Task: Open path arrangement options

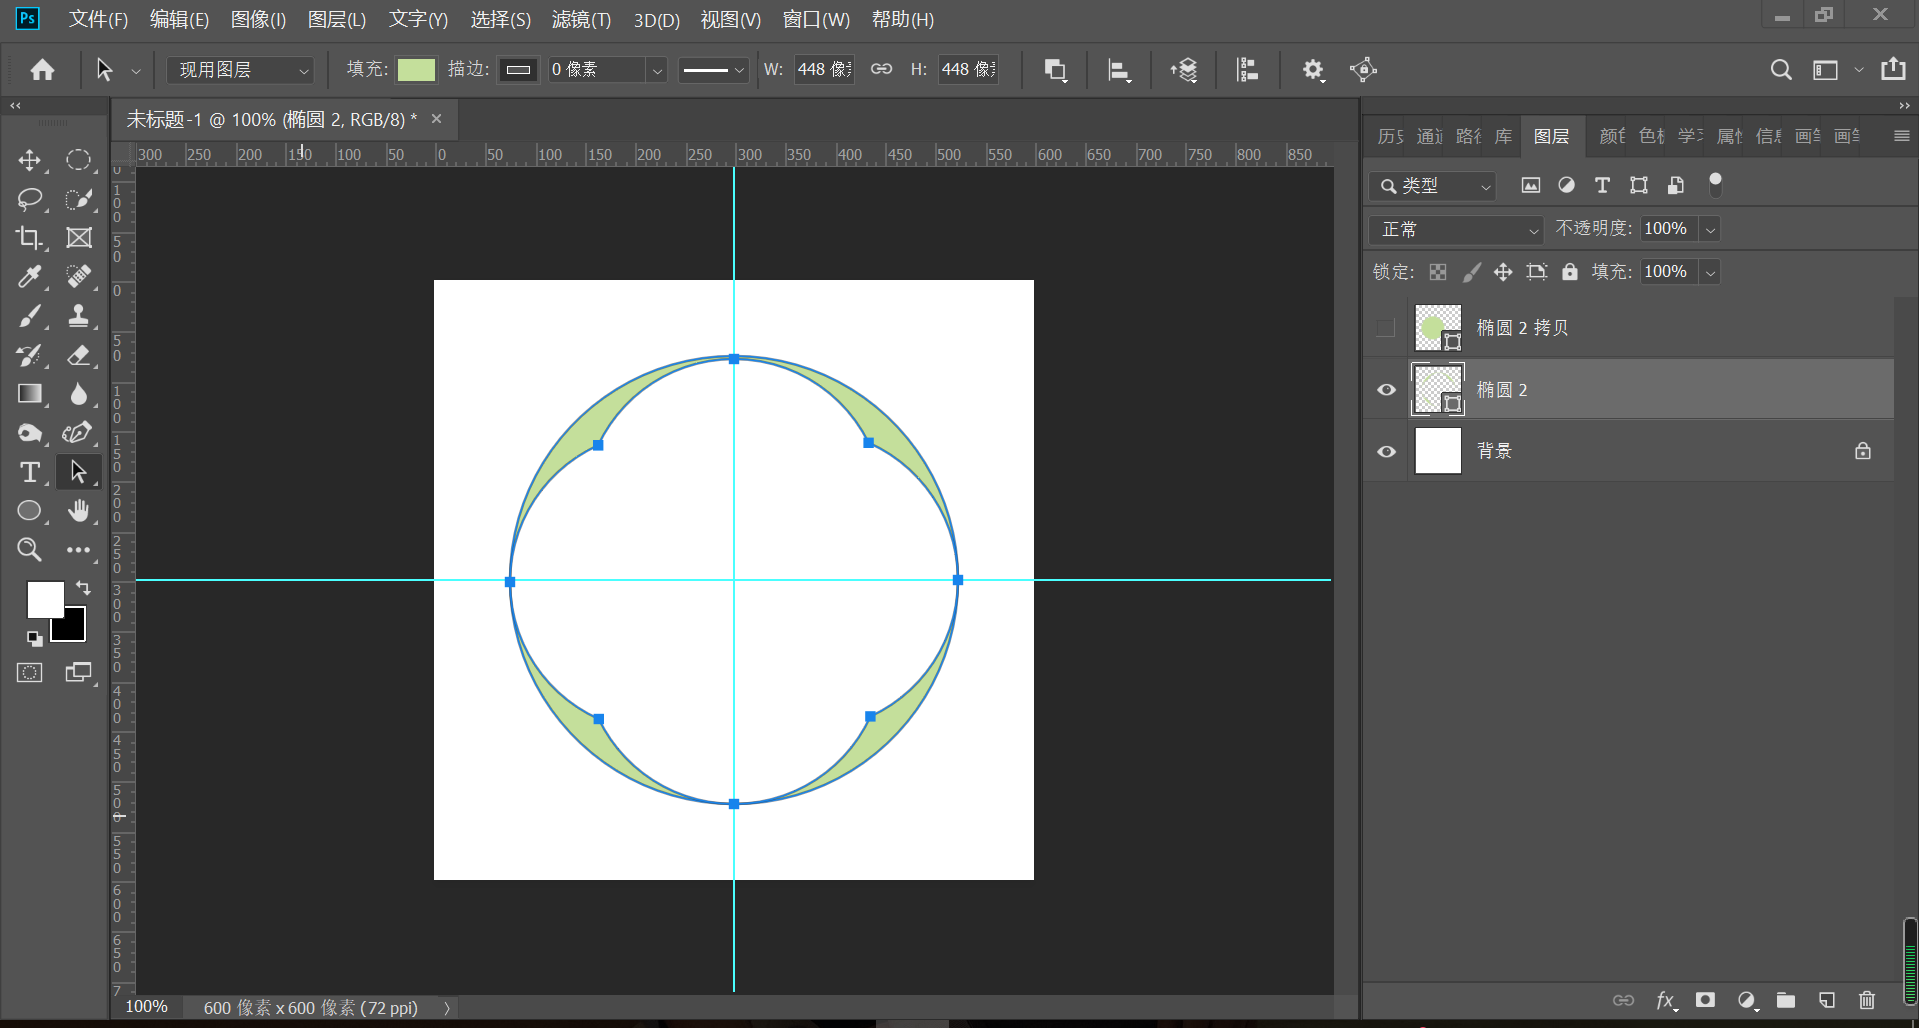Action: point(1184,70)
